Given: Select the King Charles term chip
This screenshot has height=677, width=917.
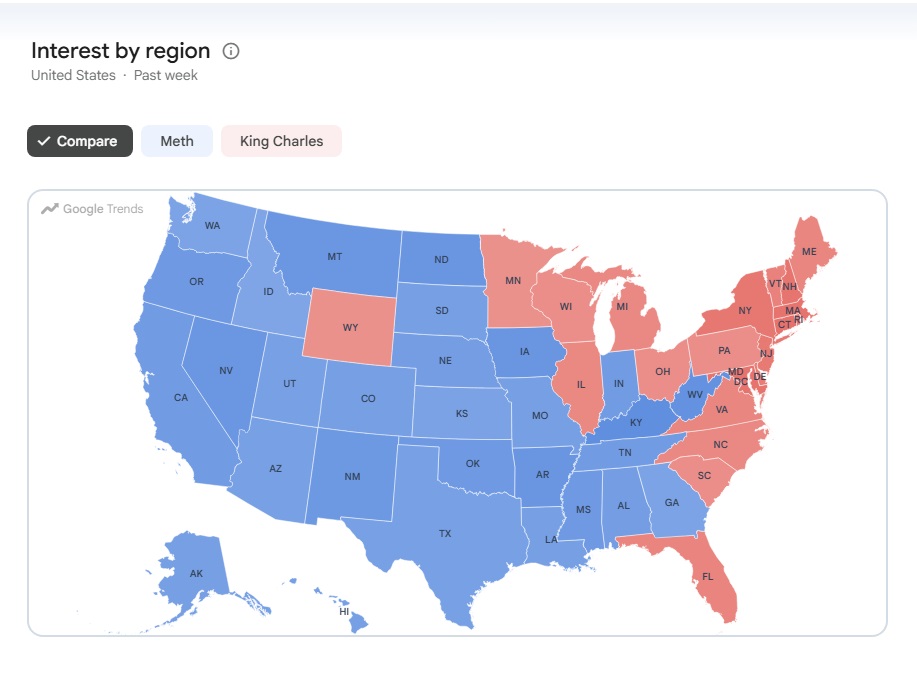Looking at the screenshot, I should coord(281,141).
